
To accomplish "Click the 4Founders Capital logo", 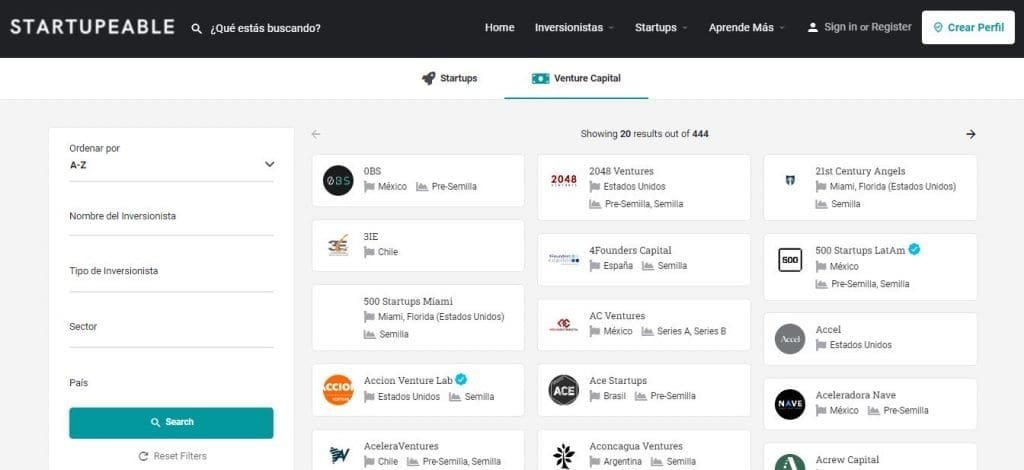I will coord(564,259).
